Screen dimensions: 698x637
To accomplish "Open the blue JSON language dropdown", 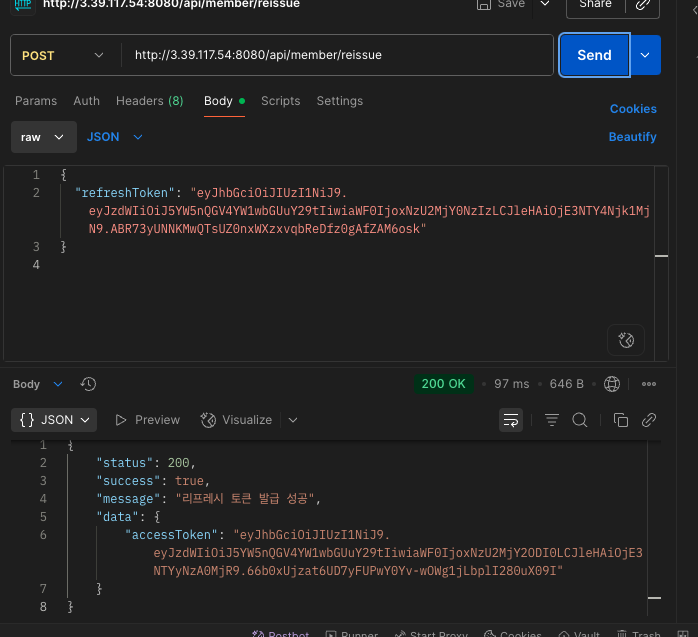I will [114, 137].
